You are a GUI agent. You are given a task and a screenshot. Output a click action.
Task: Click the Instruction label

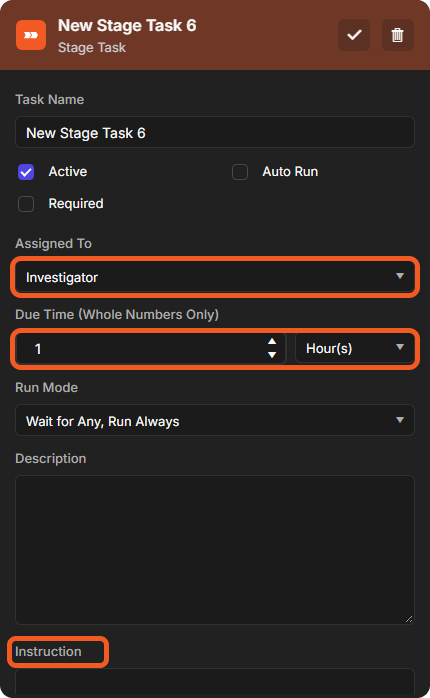pyautogui.click(x=48, y=652)
